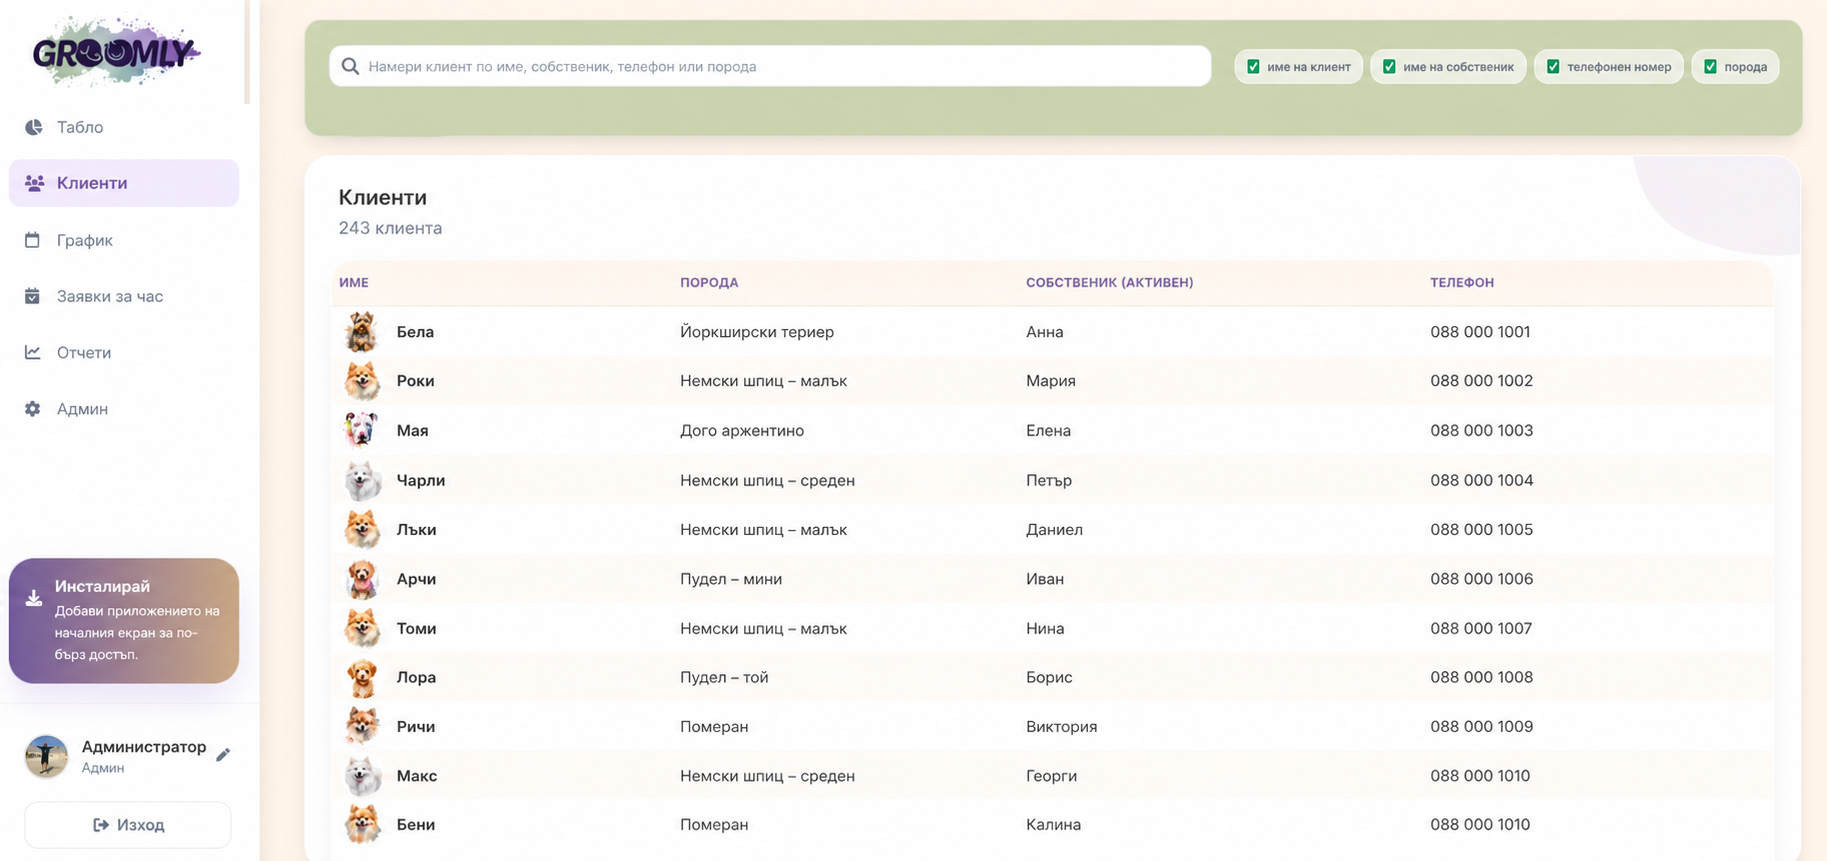1827x861 pixels.
Task: Go to the Отчети section
Action: [x=84, y=352]
